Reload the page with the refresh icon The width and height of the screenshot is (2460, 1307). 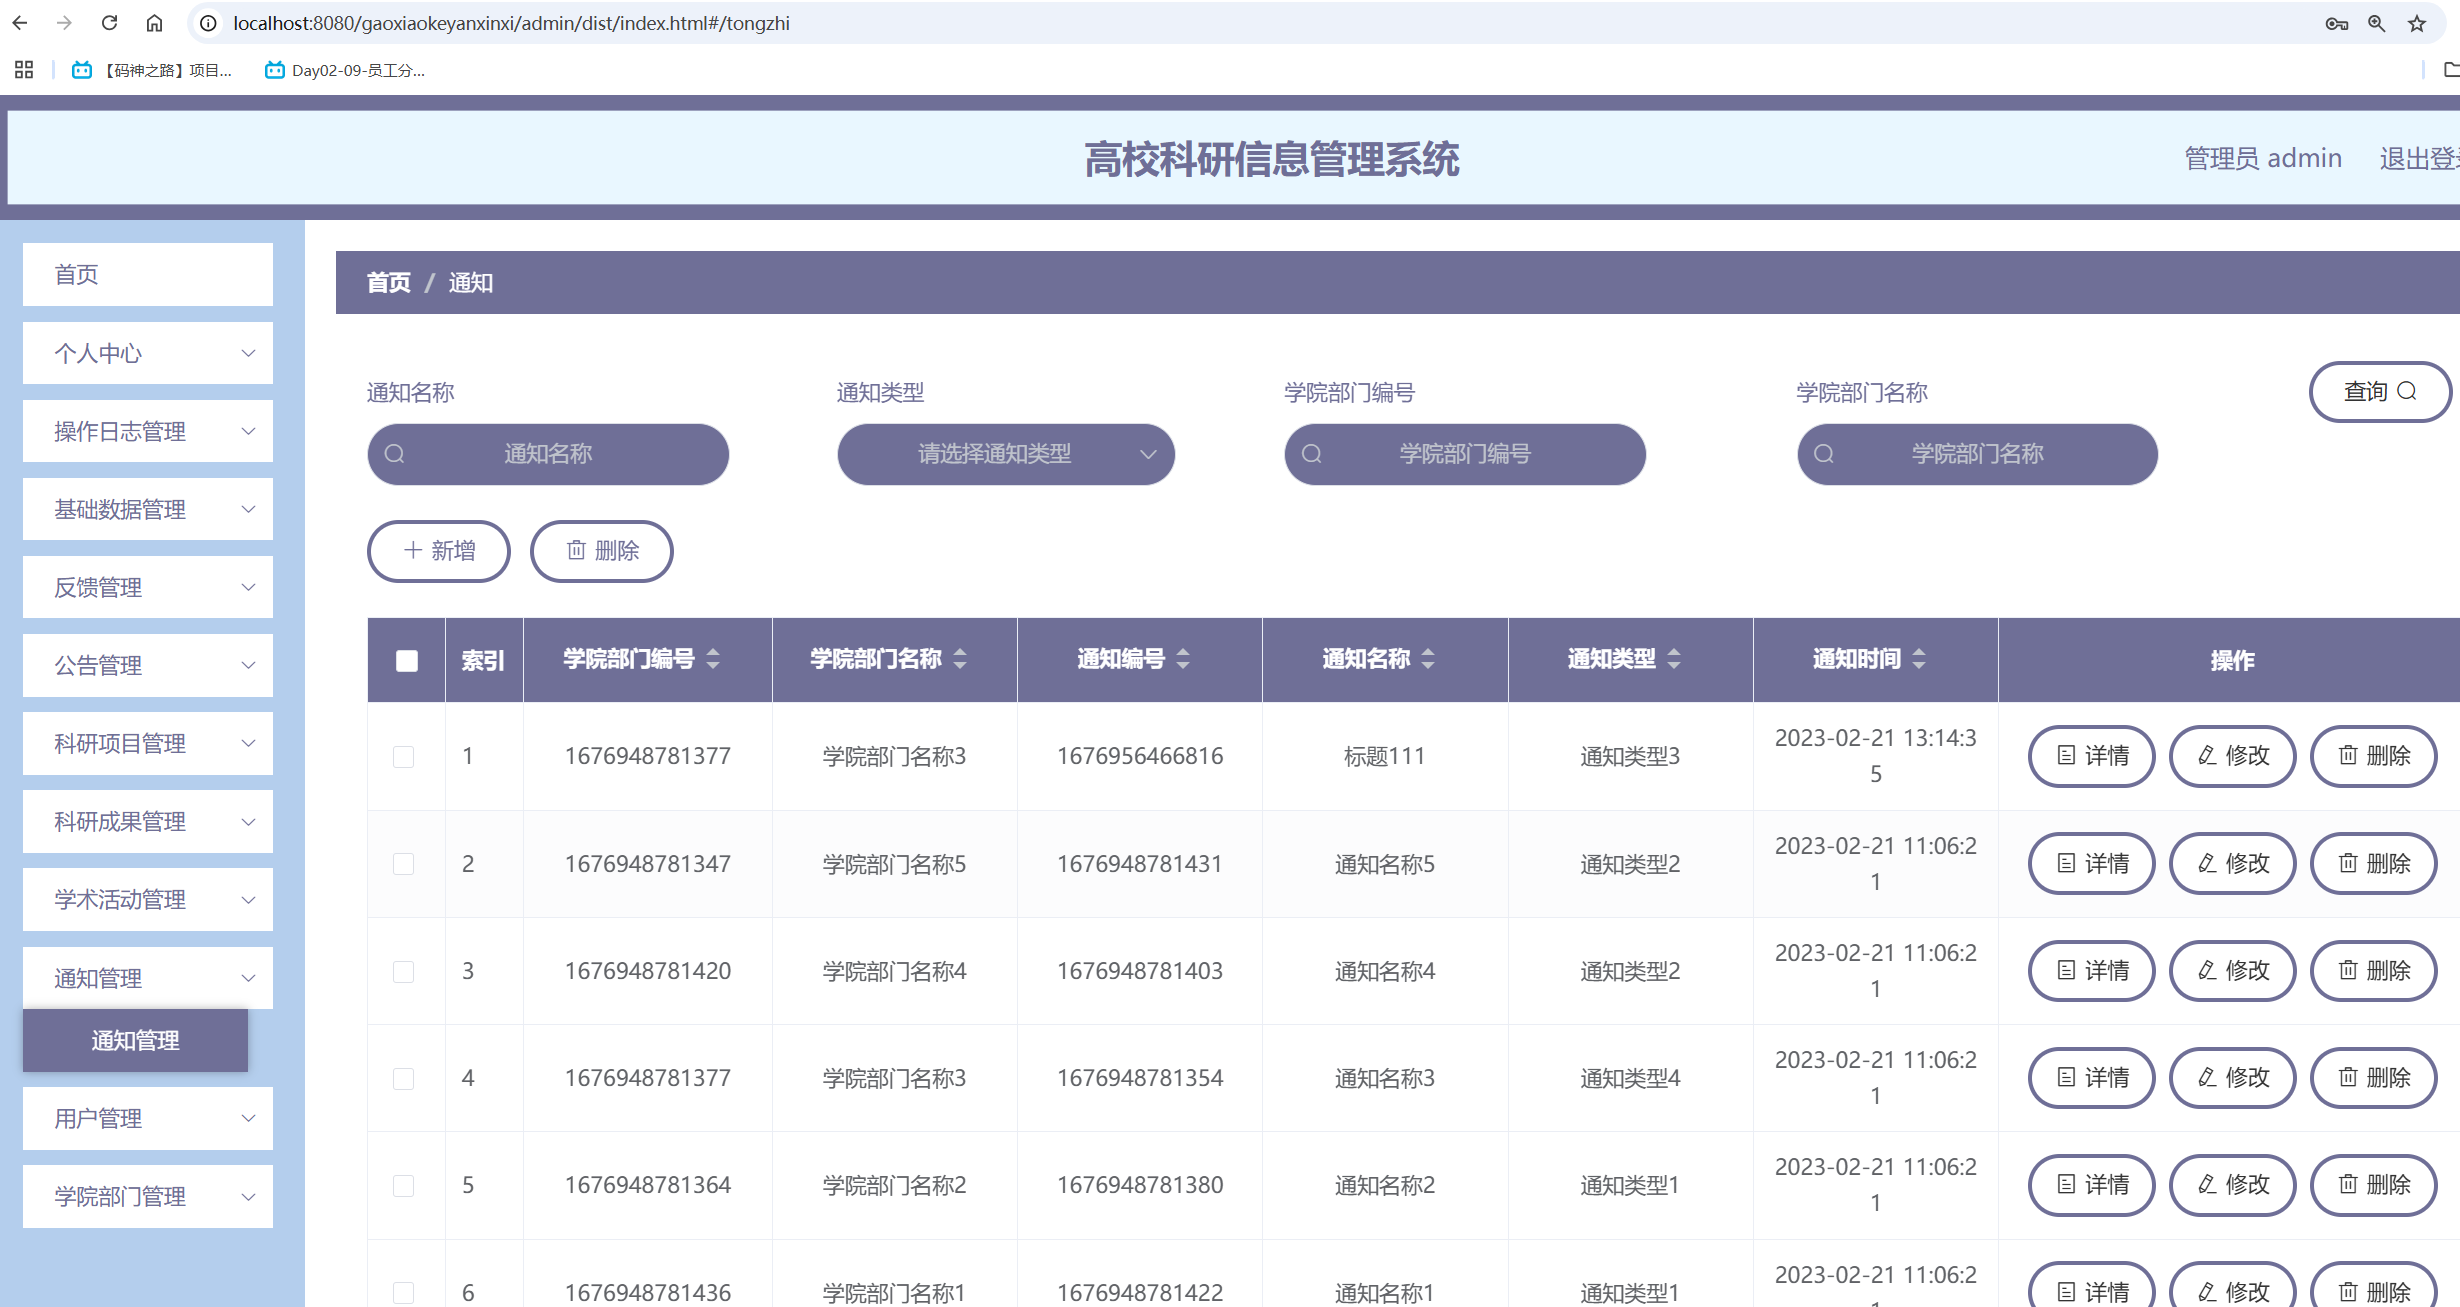(x=110, y=23)
